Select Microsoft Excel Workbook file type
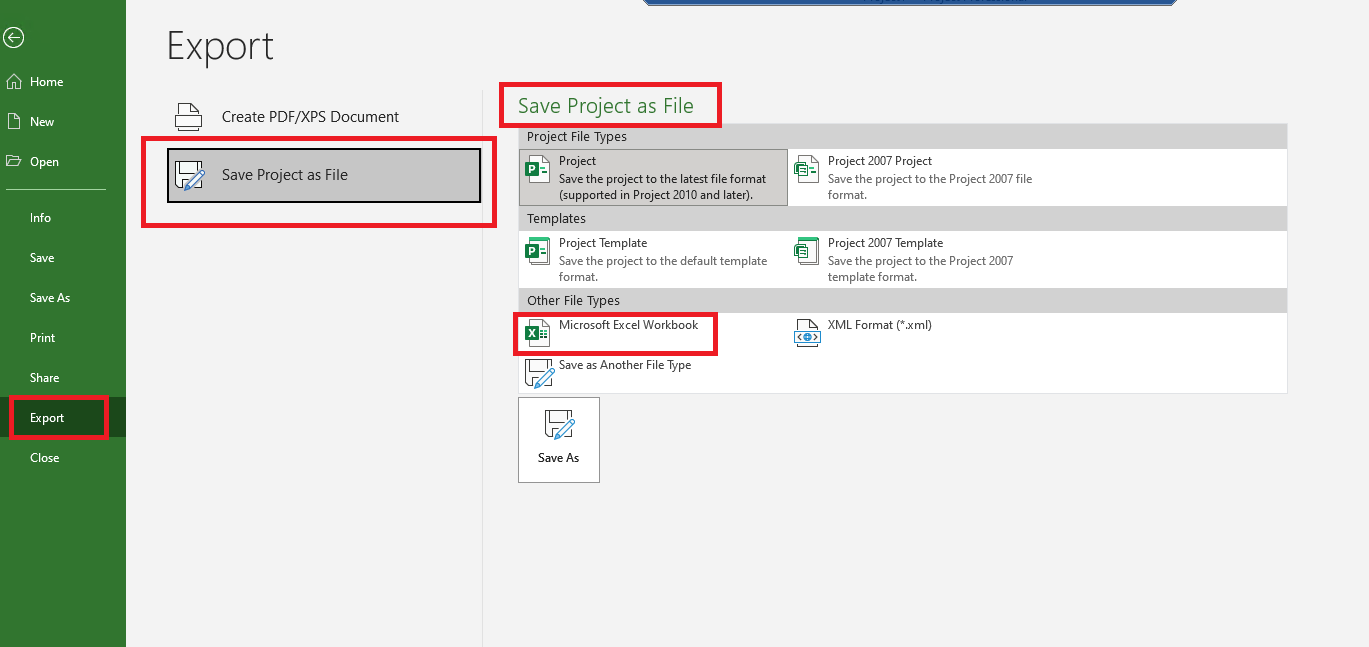Image resolution: width=1369 pixels, height=647 pixels. [653, 333]
